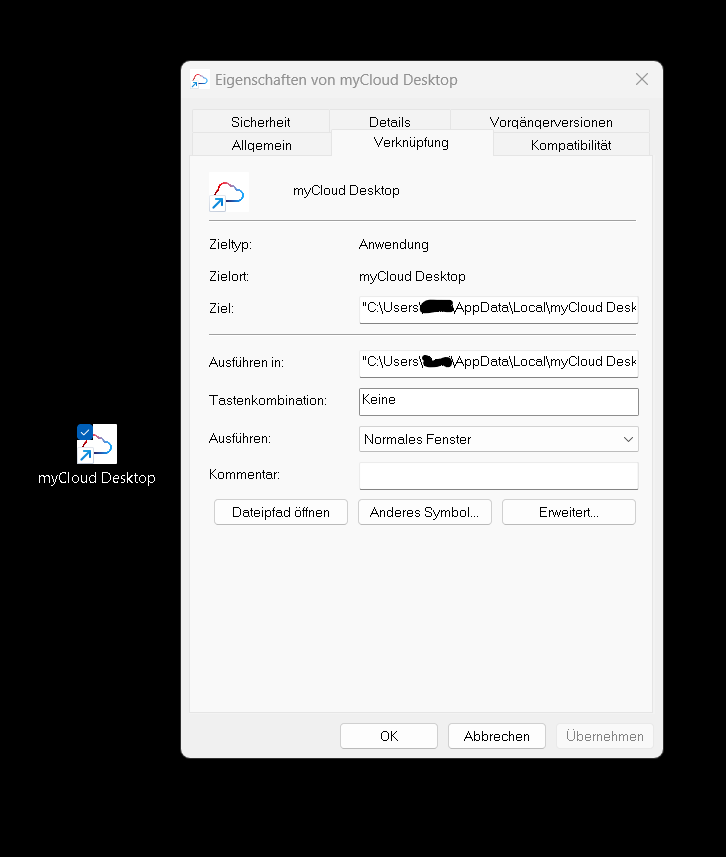Click the Eigenschaften von myCloud Desktop title text
Screen dimensions: 726x857
point(336,80)
